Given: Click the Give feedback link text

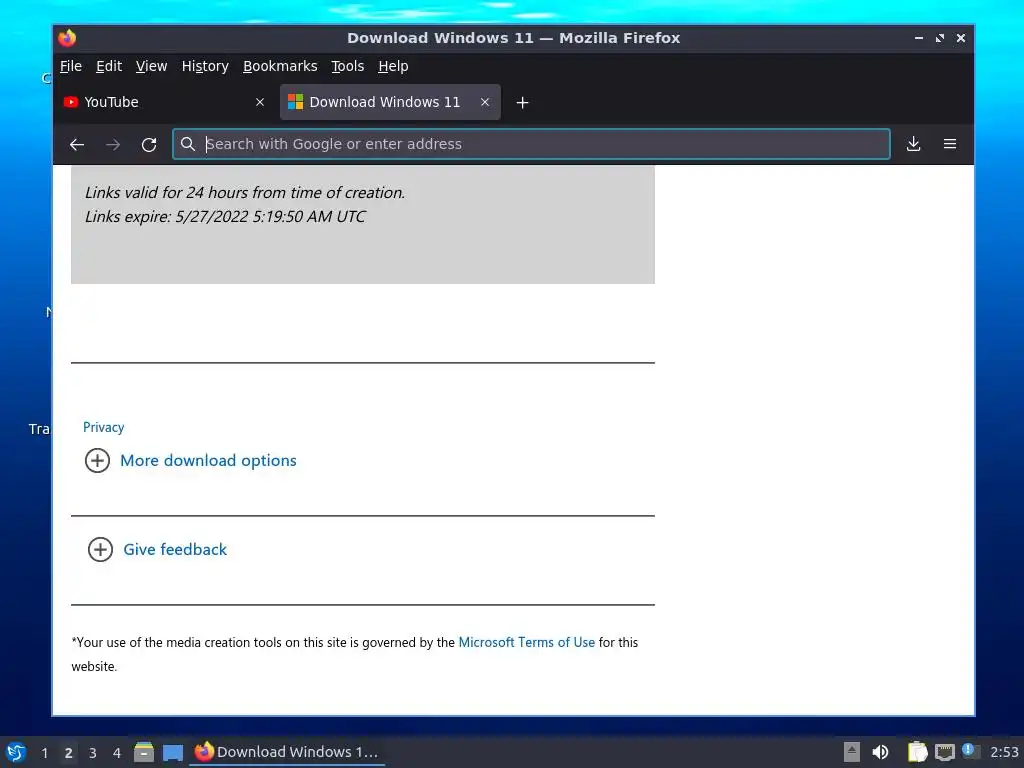Looking at the screenshot, I should tap(175, 549).
